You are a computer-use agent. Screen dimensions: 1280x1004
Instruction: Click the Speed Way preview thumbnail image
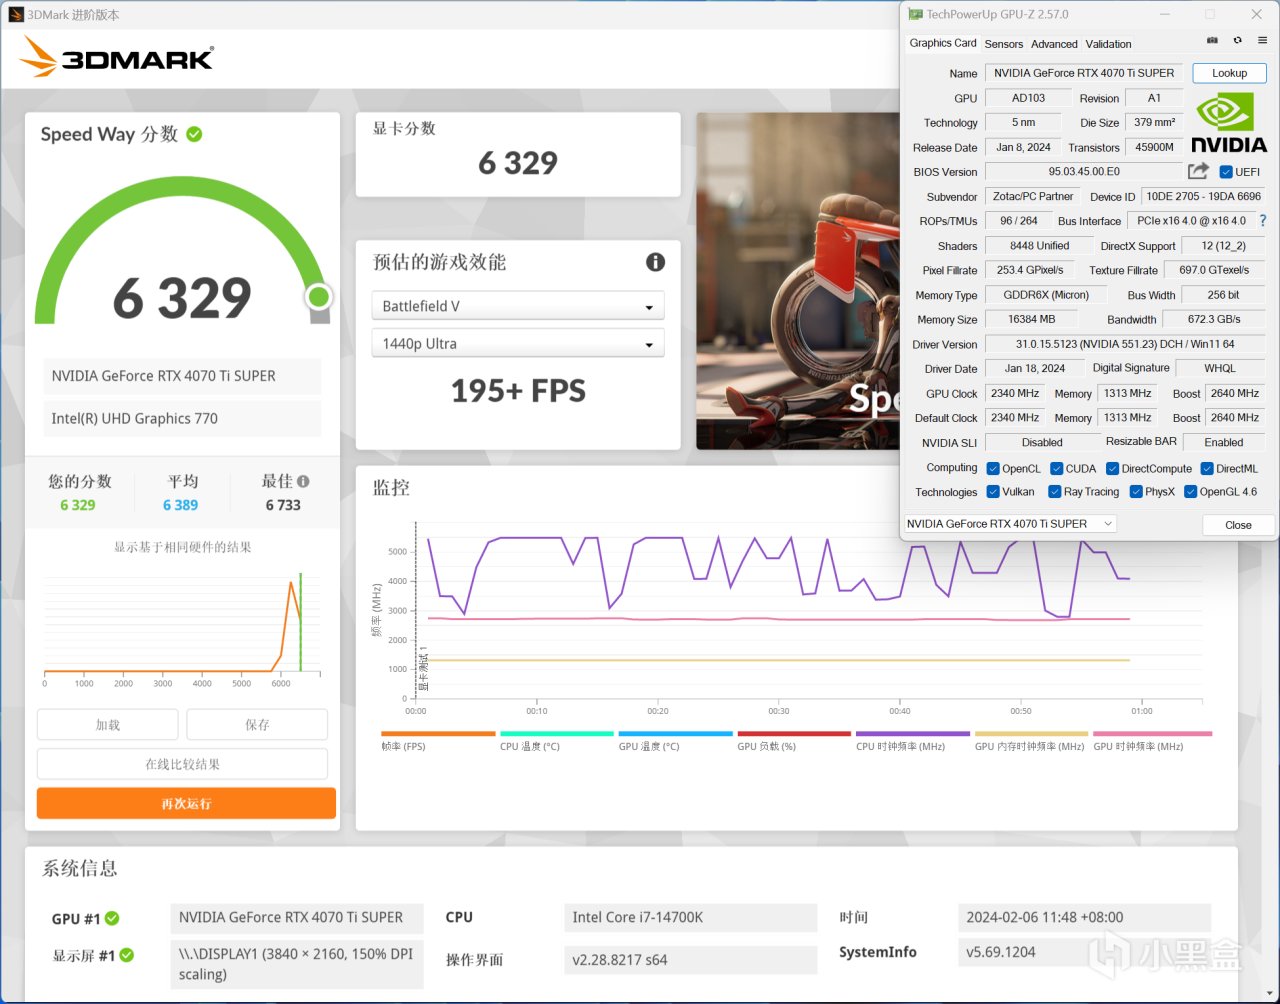[796, 281]
